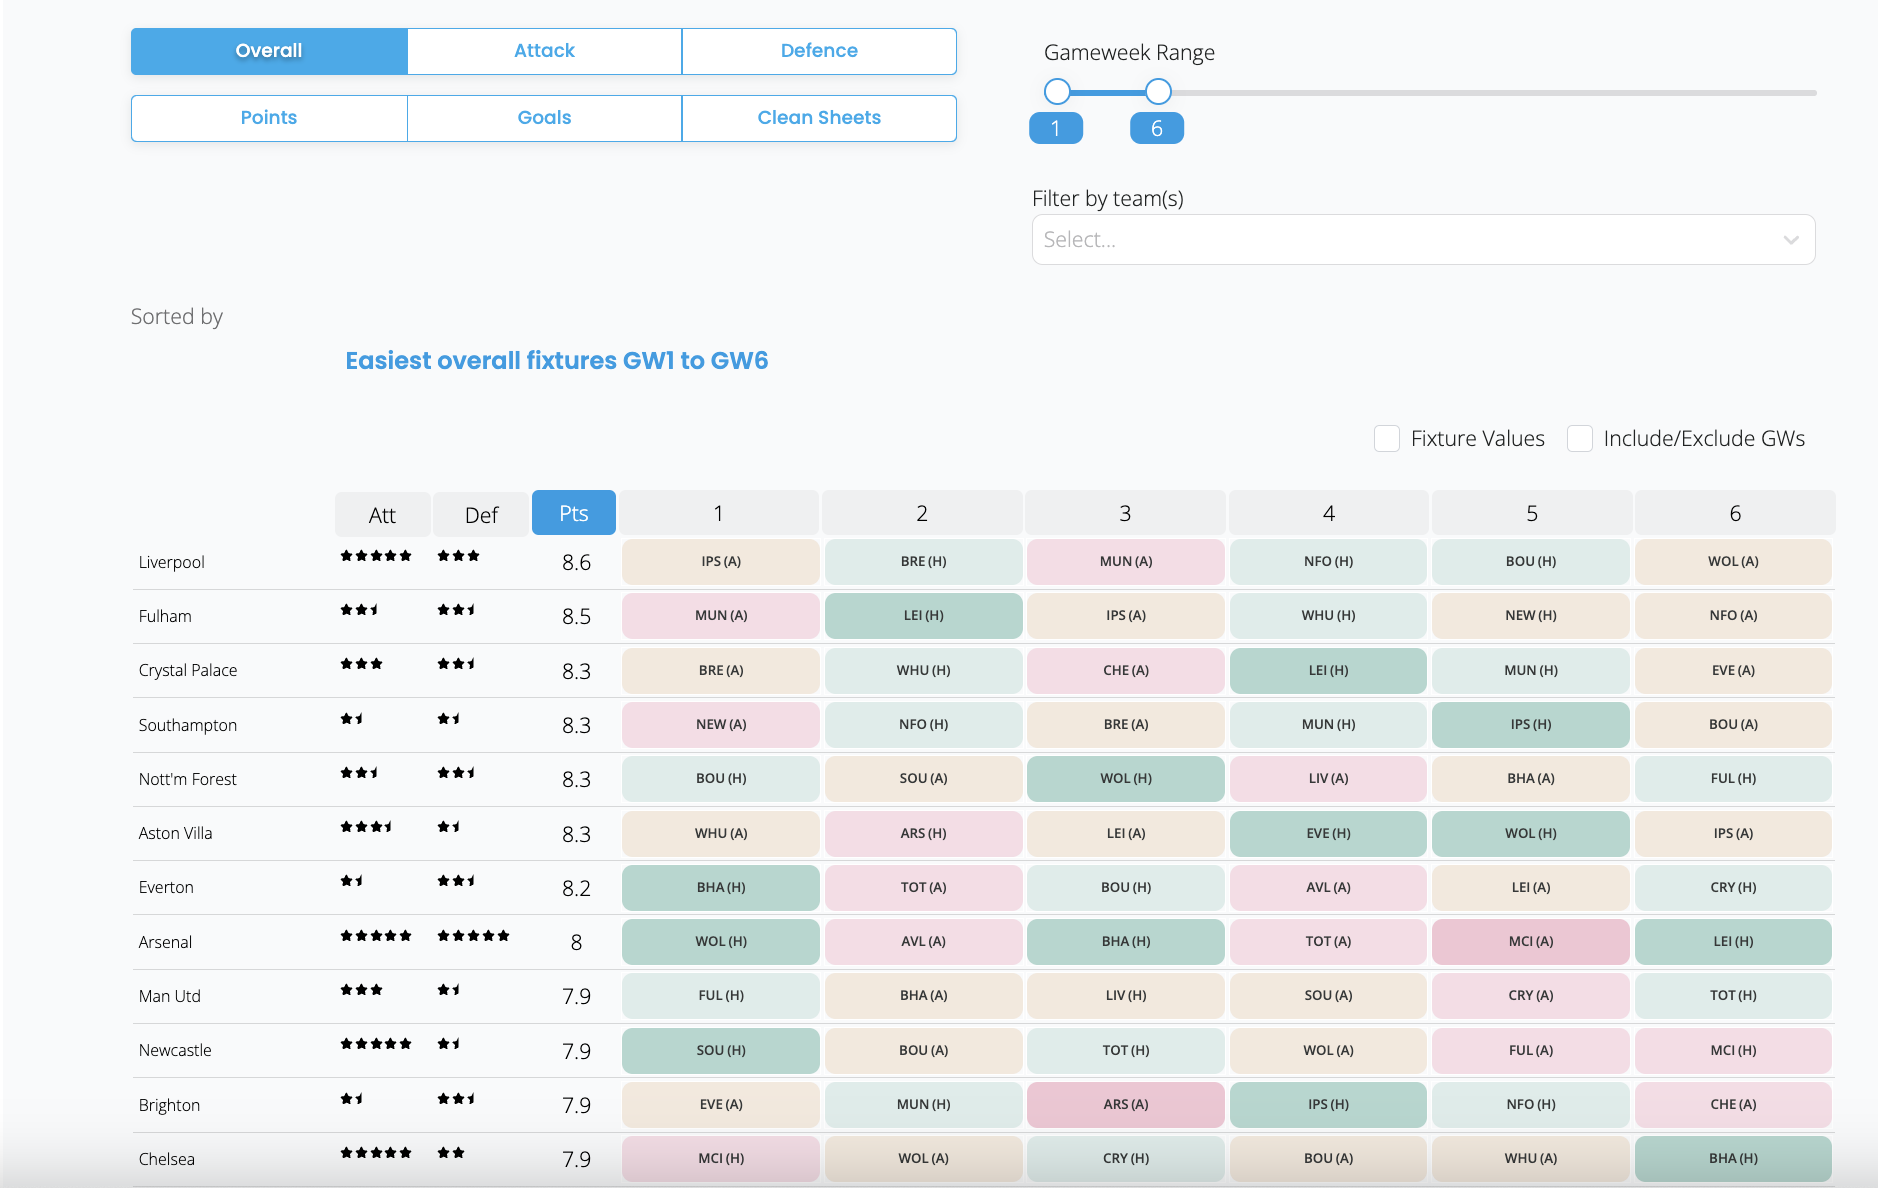Select the Goals view tab

(x=544, y=118)
